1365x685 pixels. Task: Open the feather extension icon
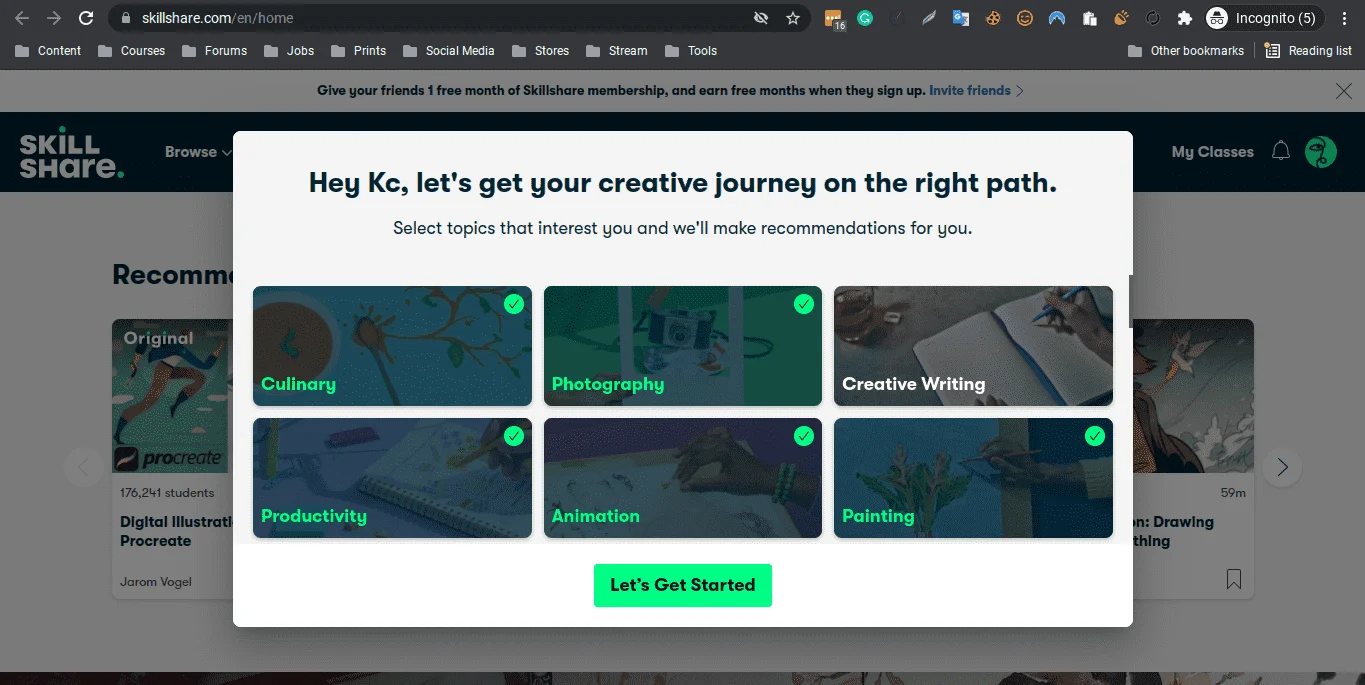[x=929, y=18]
